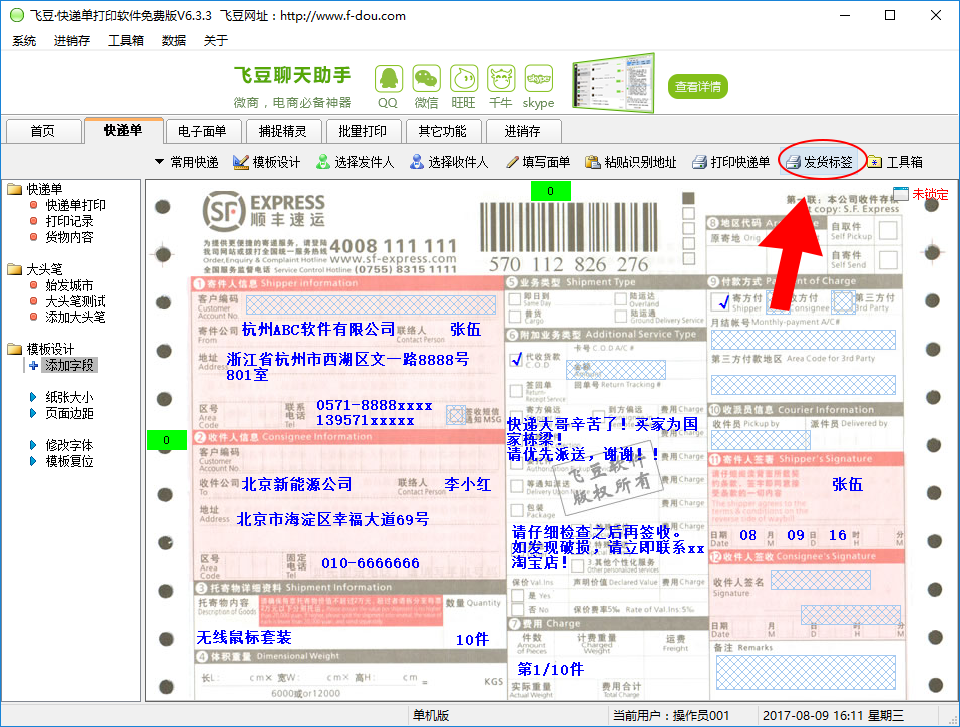
Task: Open the 数据 menu
Action: tap(173, 41)
